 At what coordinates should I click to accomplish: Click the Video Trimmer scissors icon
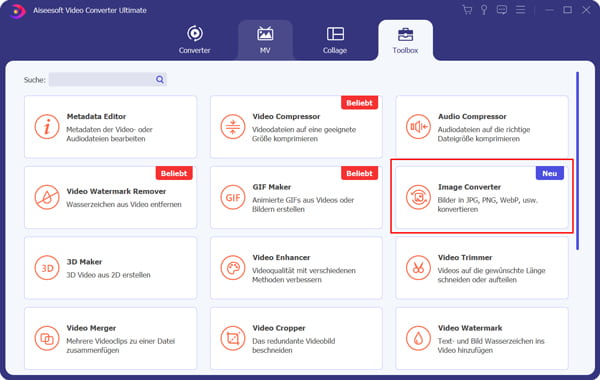418,268
